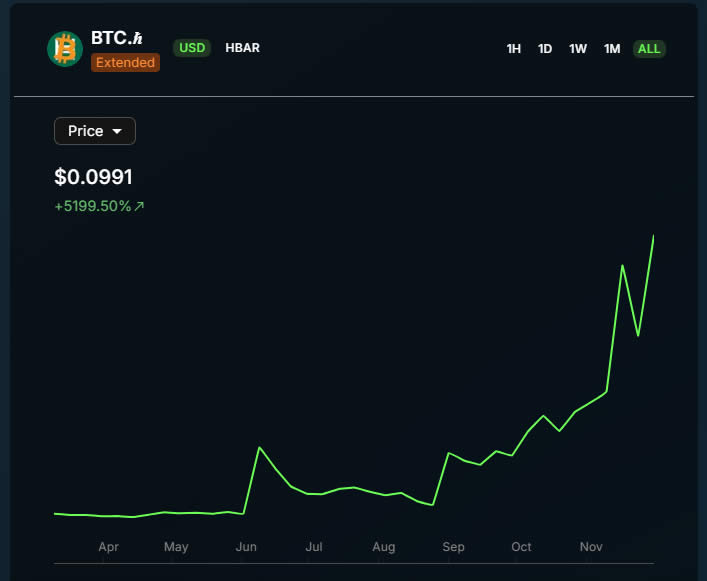Click the Oct label on the axis
Image resolution: width=707 pixels, height=581 pixels.
(521, 547)
